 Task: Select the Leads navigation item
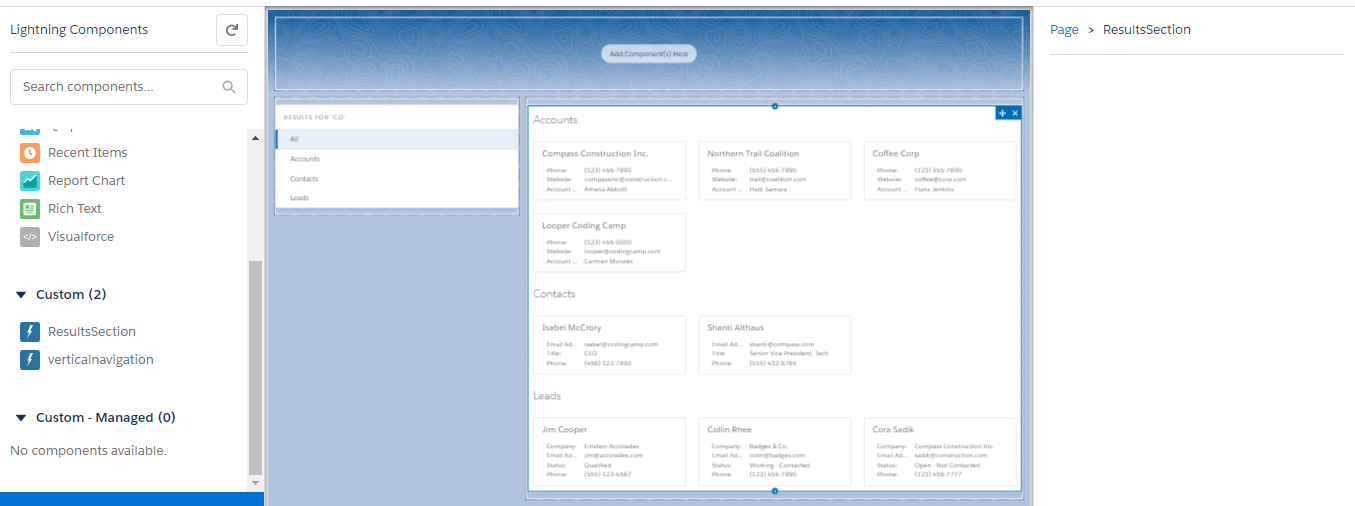(397, 198)
